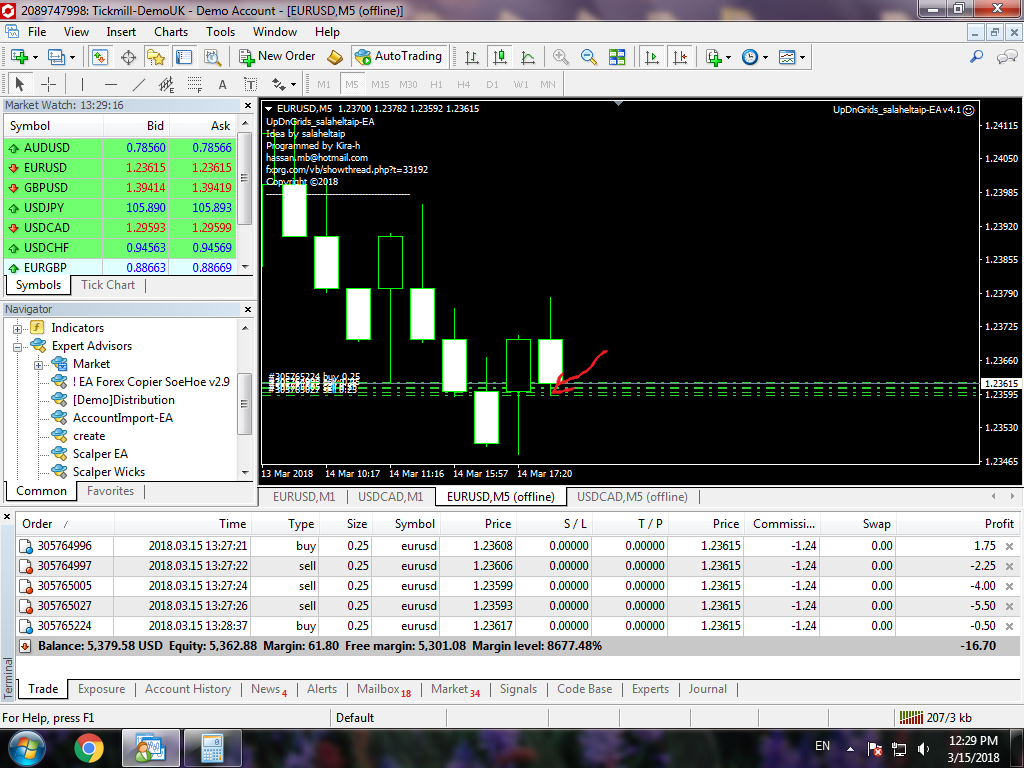Screen dimensions: 1024x768
Task: Toggle the AutoTrading button
Action: 398,57
